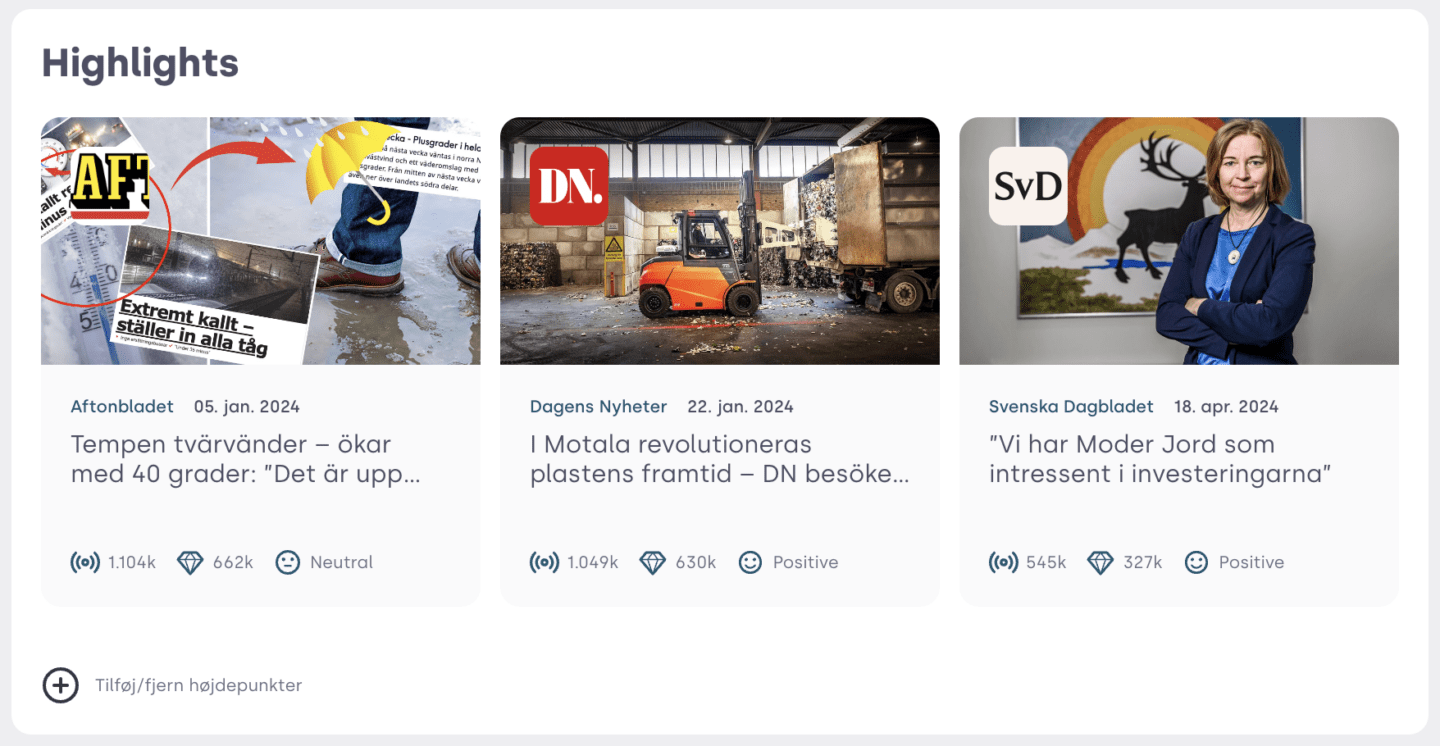The height and width of the screenshot is (746, 1440).
Task: Click the date 22. jan. 2024
Action: click(740, 407)
